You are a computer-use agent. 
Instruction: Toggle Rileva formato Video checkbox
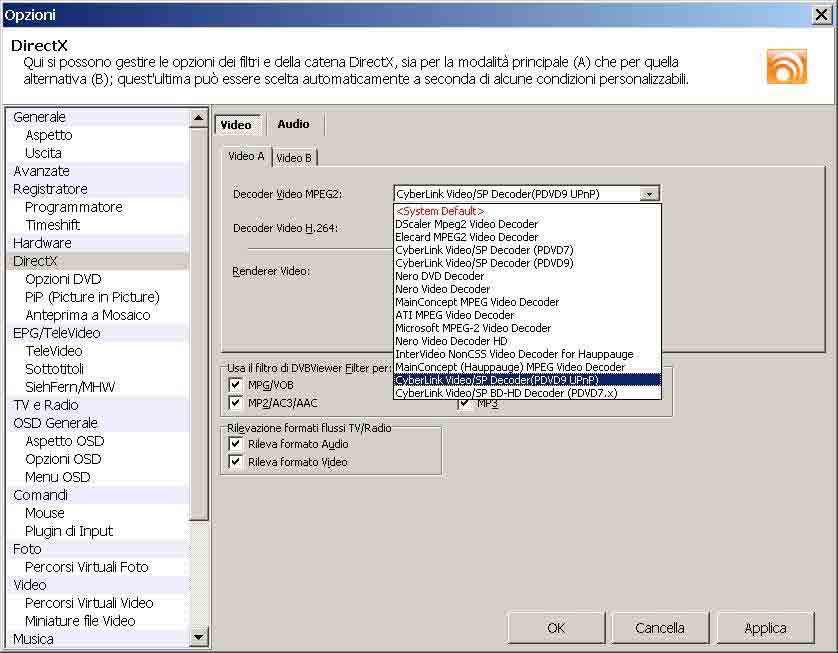click(x=236, y=462)
